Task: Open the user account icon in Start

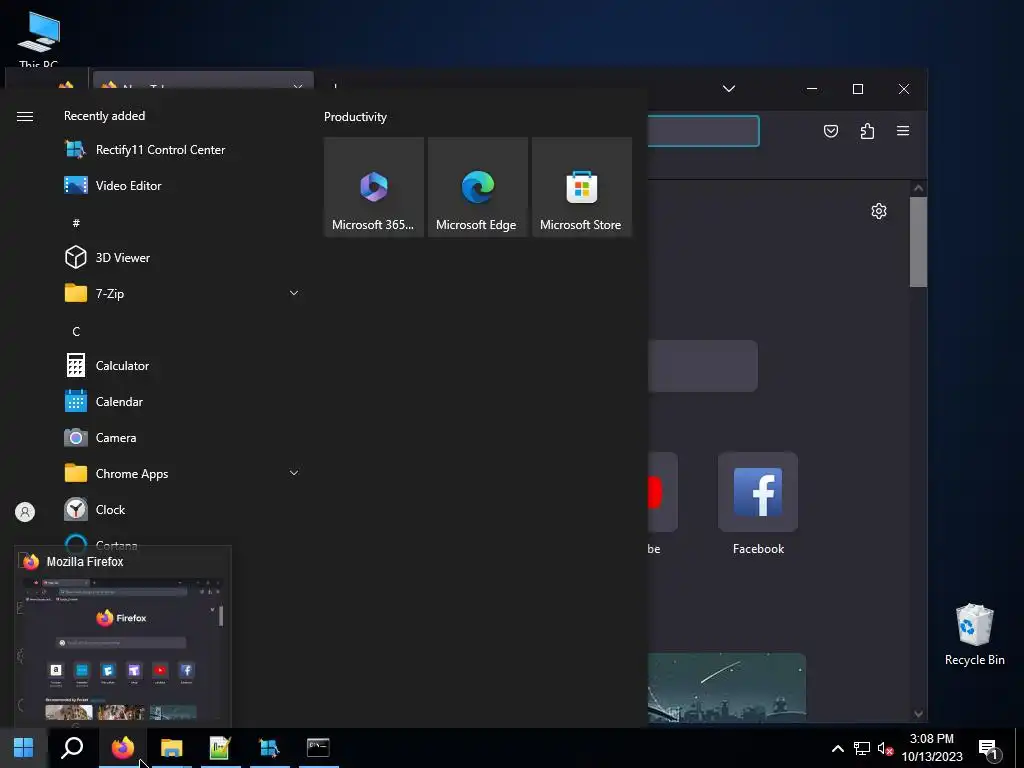Action: pyautogui.click(x=25, y=512)
